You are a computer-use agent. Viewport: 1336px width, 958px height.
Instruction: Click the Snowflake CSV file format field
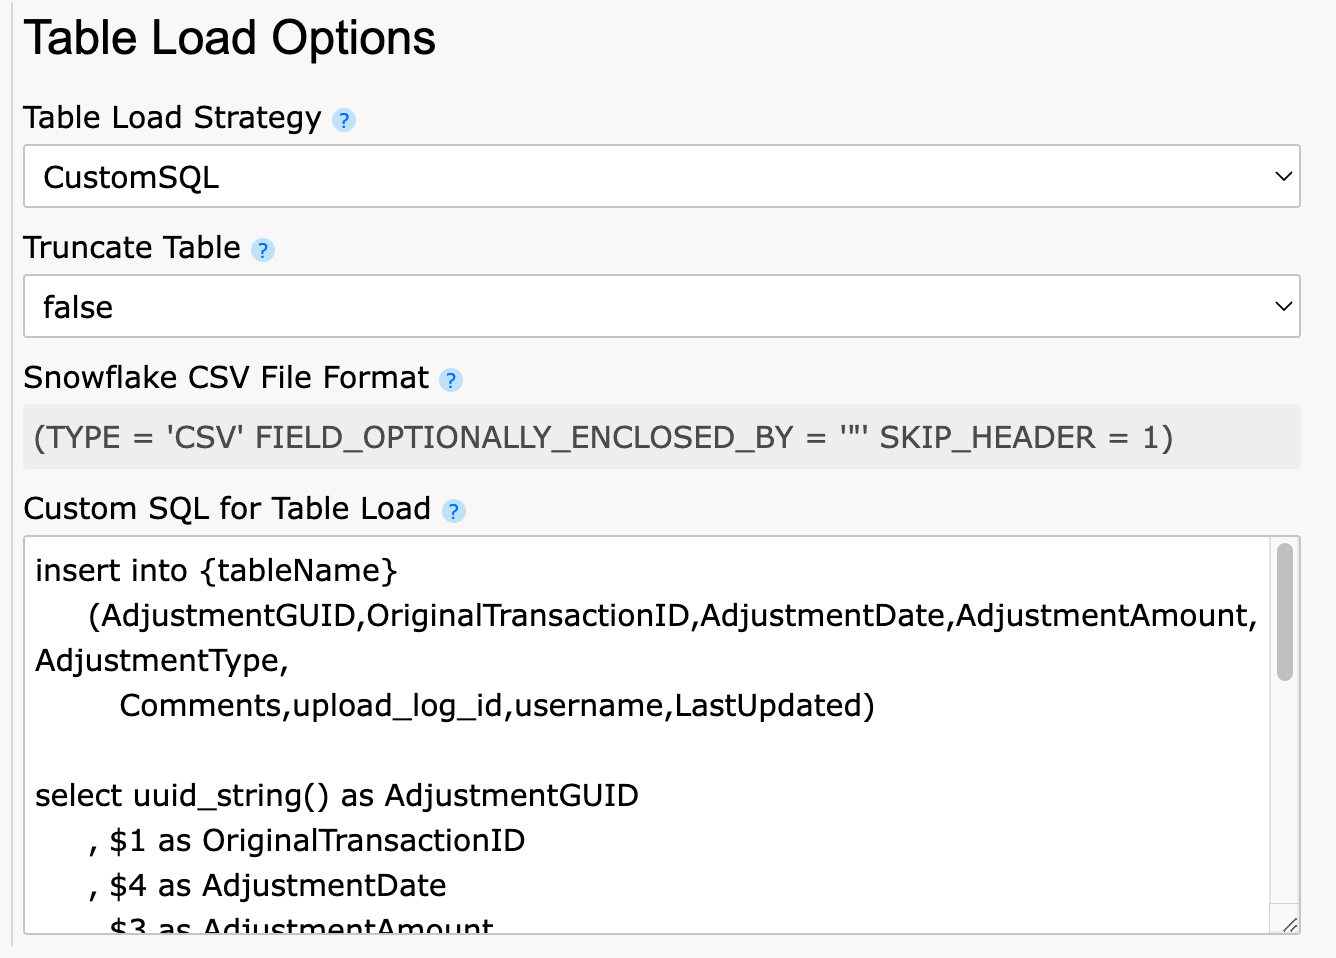pos(661,437)
